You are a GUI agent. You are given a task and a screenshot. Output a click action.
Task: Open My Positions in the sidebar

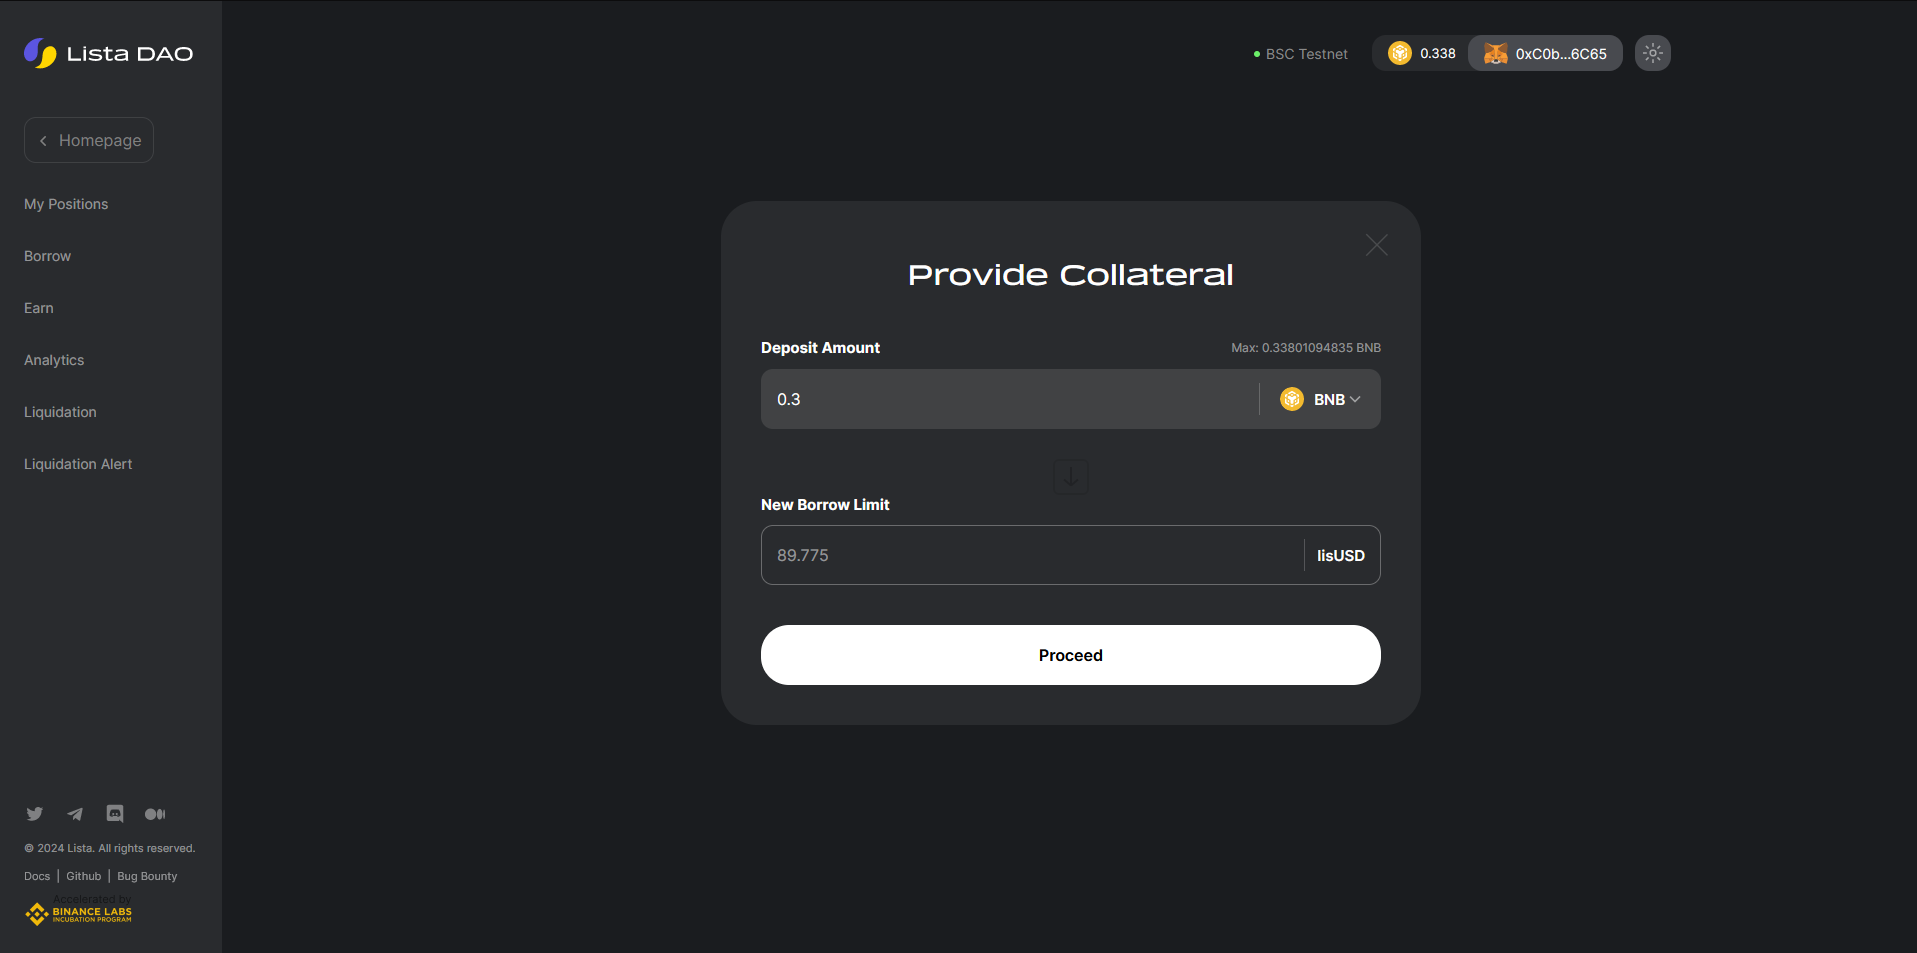point(66,204)
